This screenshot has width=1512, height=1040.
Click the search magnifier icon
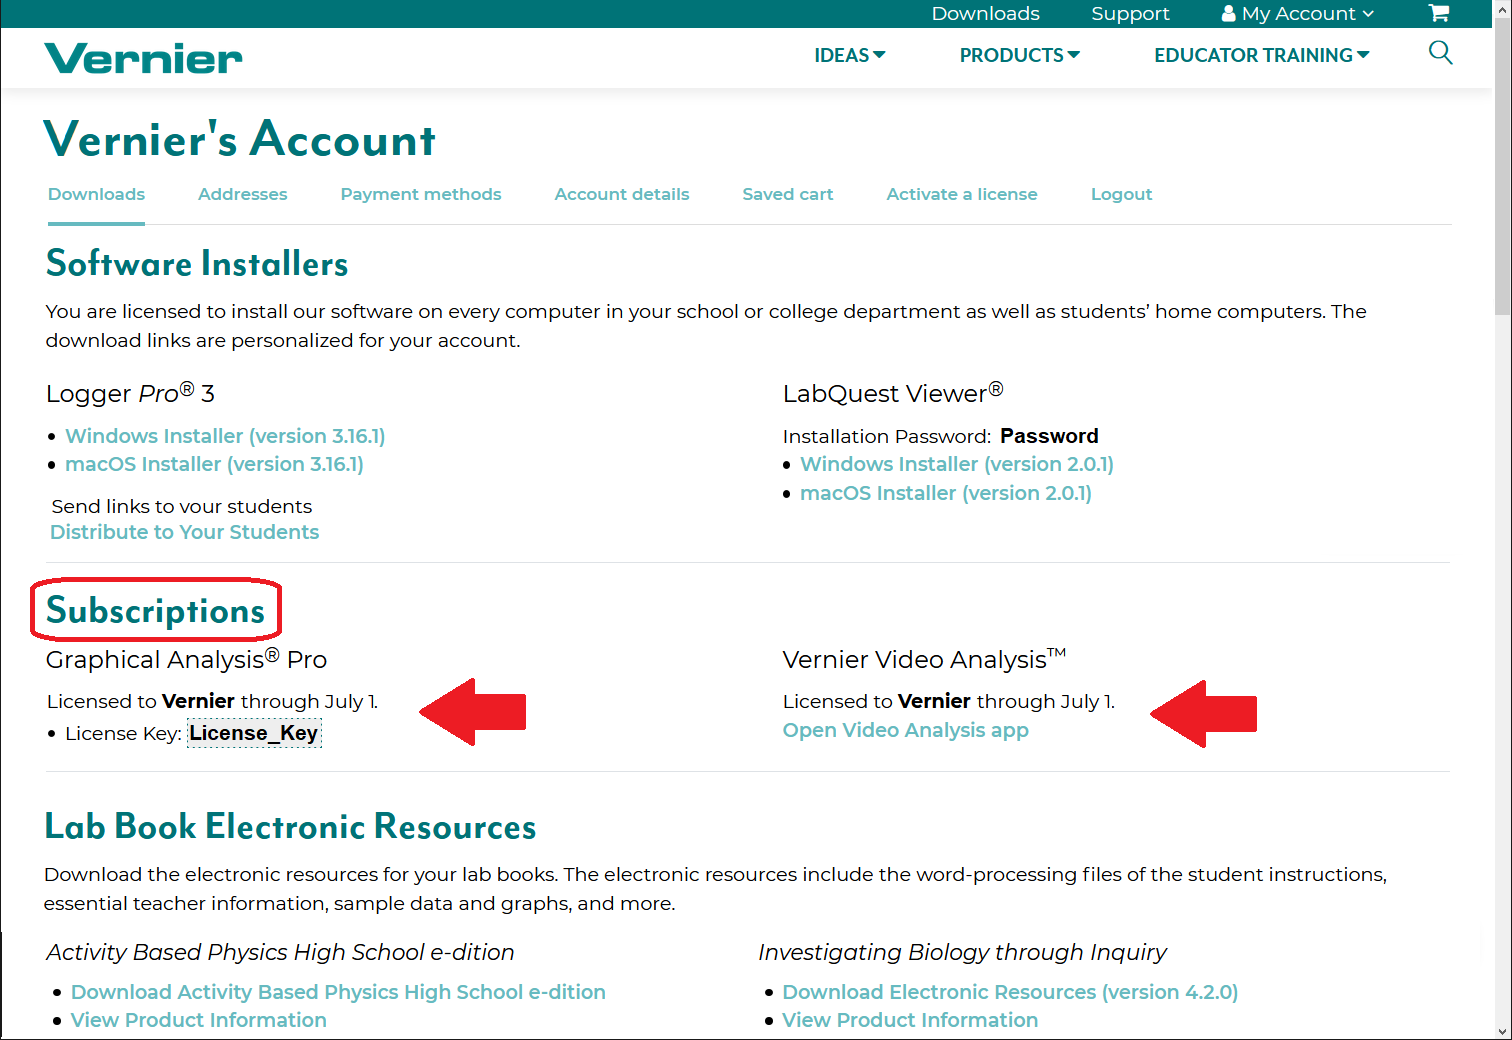(x=1440, y=53)
